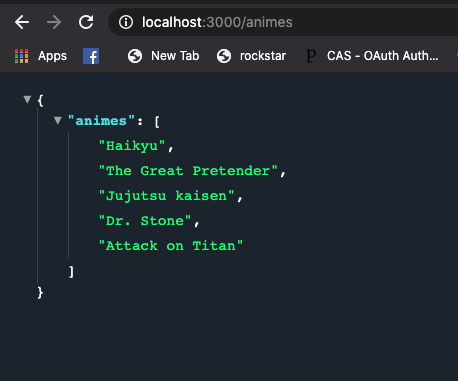Click the globe icon next to New Tab
This screenshot has height=381, width=458.
135,56
